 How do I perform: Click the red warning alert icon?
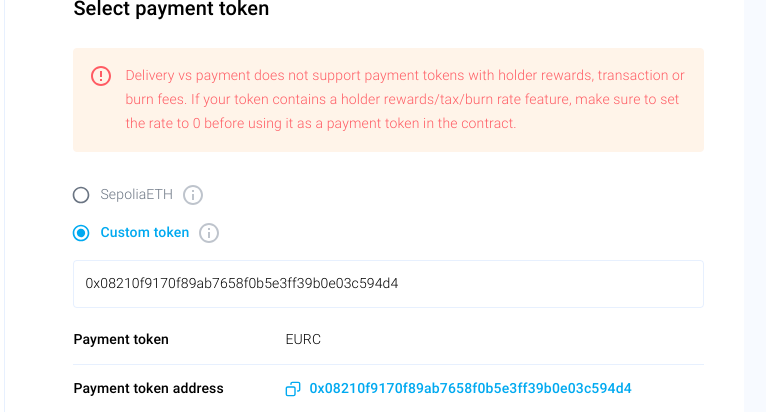point(101,76)
